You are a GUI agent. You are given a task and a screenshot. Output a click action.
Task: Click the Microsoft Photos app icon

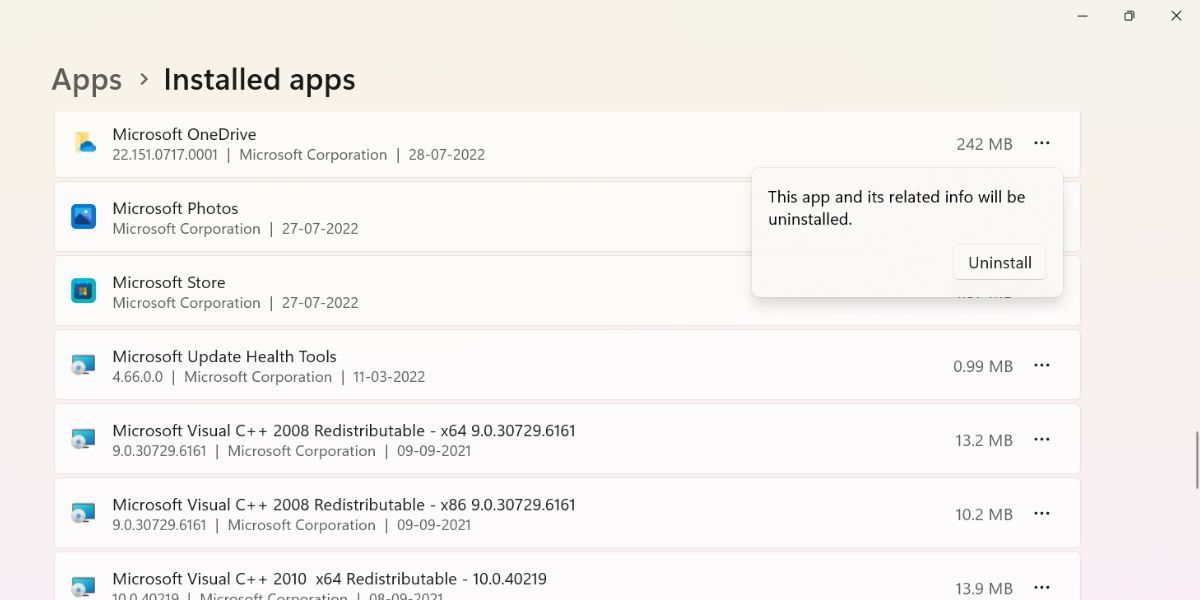tap(83, 216)
